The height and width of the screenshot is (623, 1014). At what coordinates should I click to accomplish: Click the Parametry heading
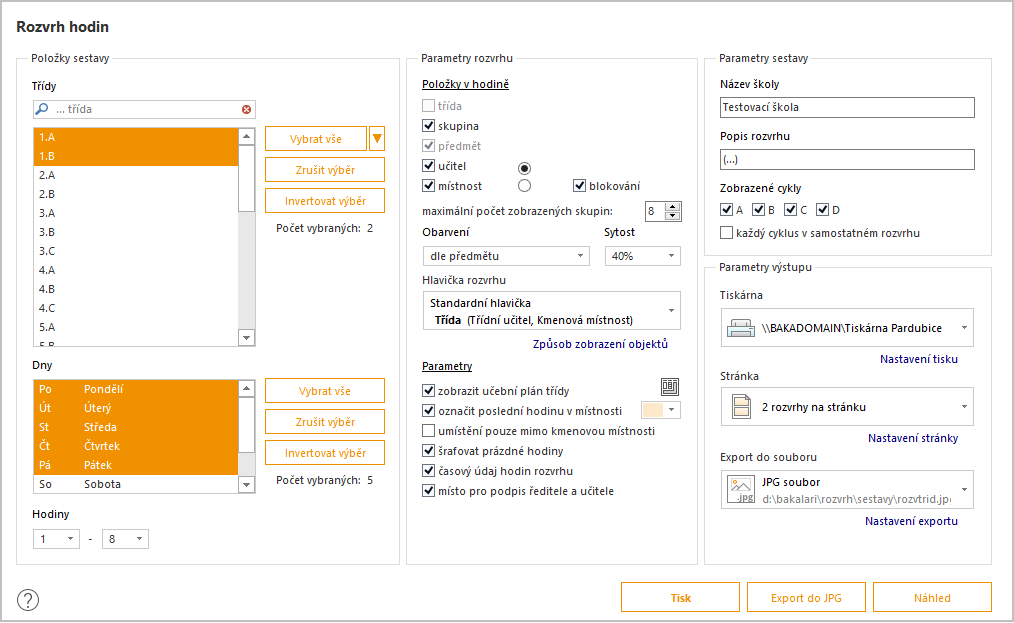coord(447,366)
